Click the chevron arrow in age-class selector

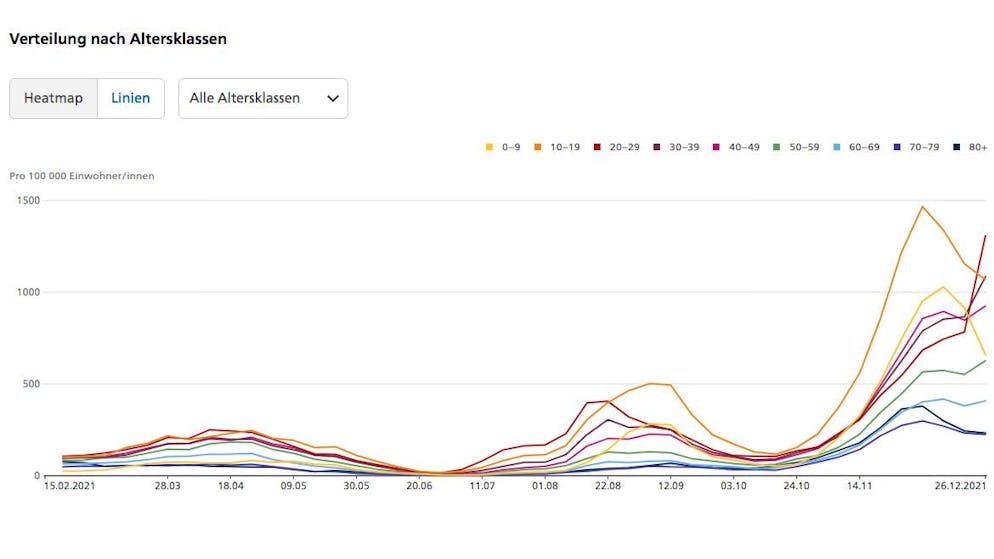332,99
